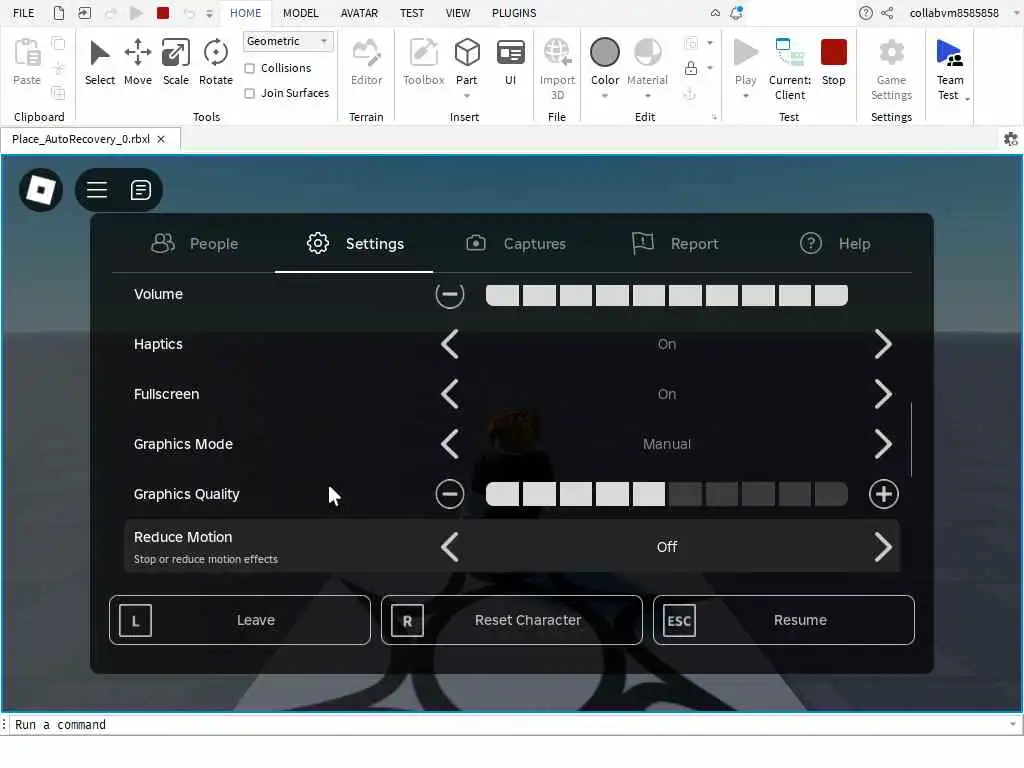
Task: Expand the Color dropdown arrow
Action: click(x=605, y=97)
